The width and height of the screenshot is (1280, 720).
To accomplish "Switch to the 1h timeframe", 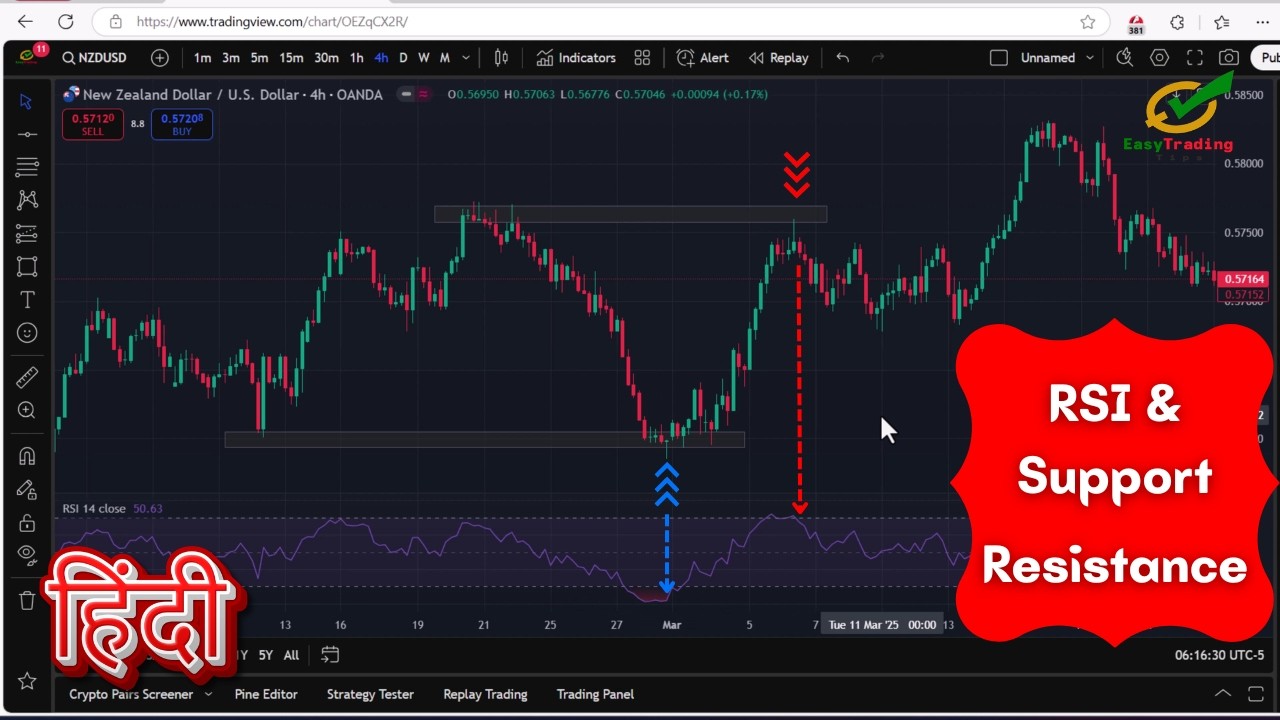I will tap(357, 58).
